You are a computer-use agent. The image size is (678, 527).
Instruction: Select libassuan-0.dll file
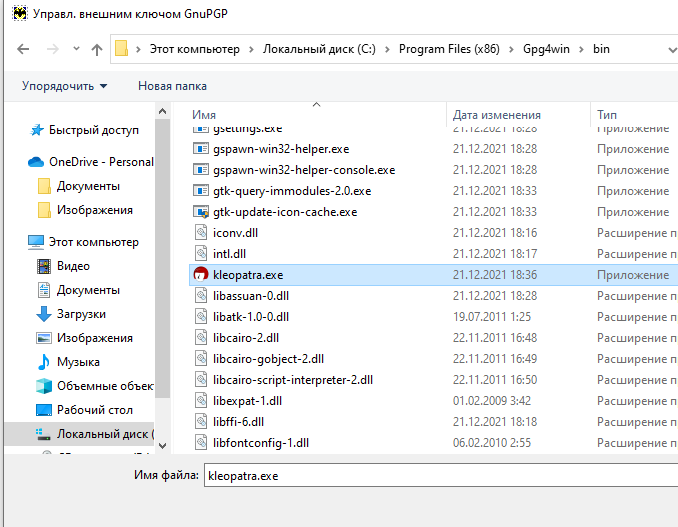click(251, 296)
